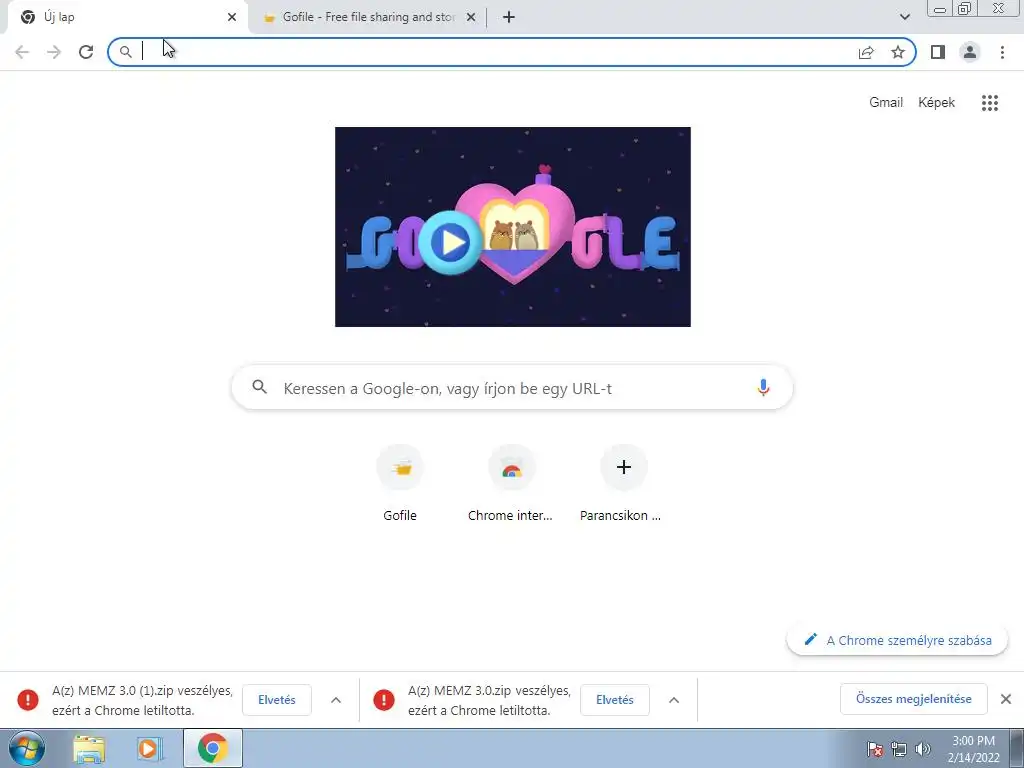Open the side panel icon
1024x768 pixels.
click(938, 52)
